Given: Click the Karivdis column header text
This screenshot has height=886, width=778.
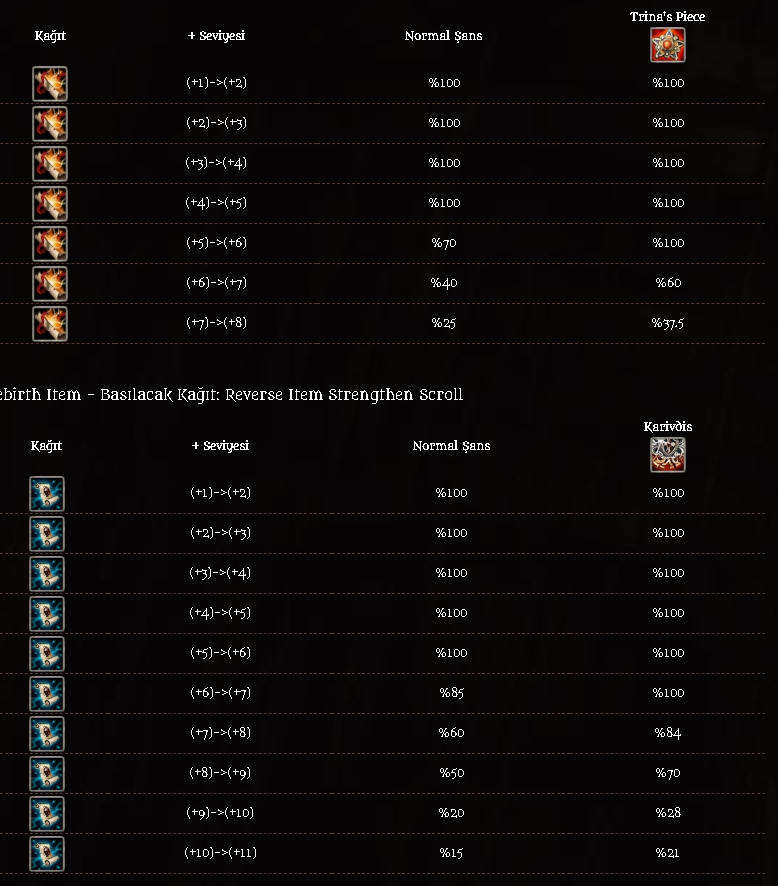Looking at the screenshot, I should pyautogui.click(x=668, y=427).
